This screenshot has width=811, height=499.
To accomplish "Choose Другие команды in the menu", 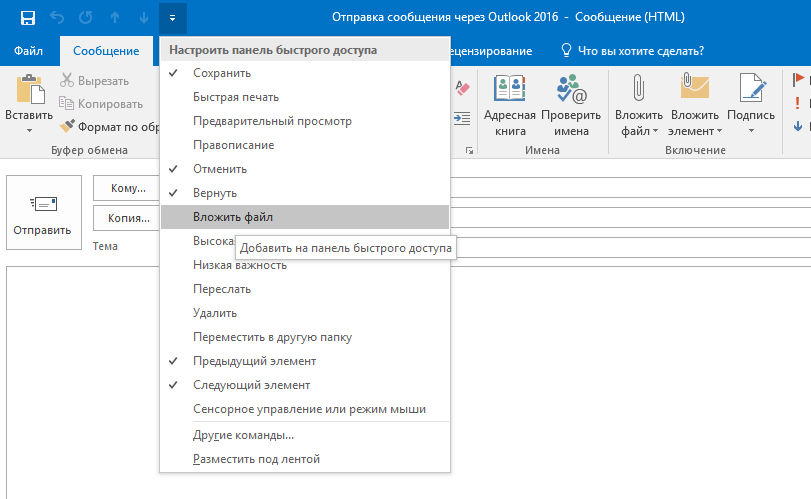I will pyautogui.click(x=243, y=435).
